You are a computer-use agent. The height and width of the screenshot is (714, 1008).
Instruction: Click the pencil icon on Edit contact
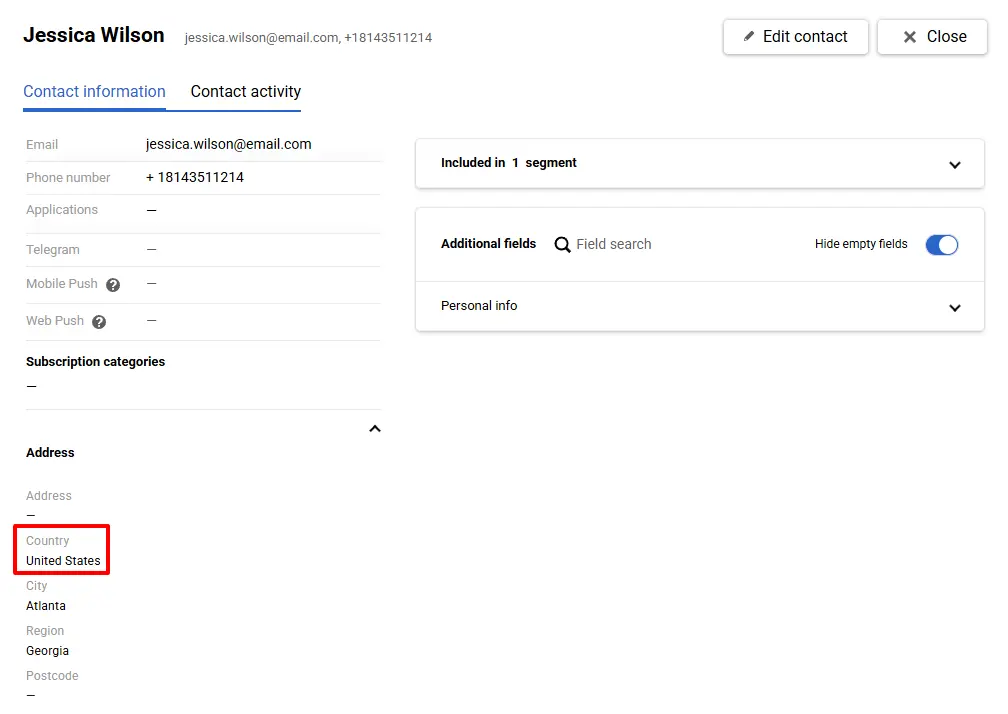[749, 36]
